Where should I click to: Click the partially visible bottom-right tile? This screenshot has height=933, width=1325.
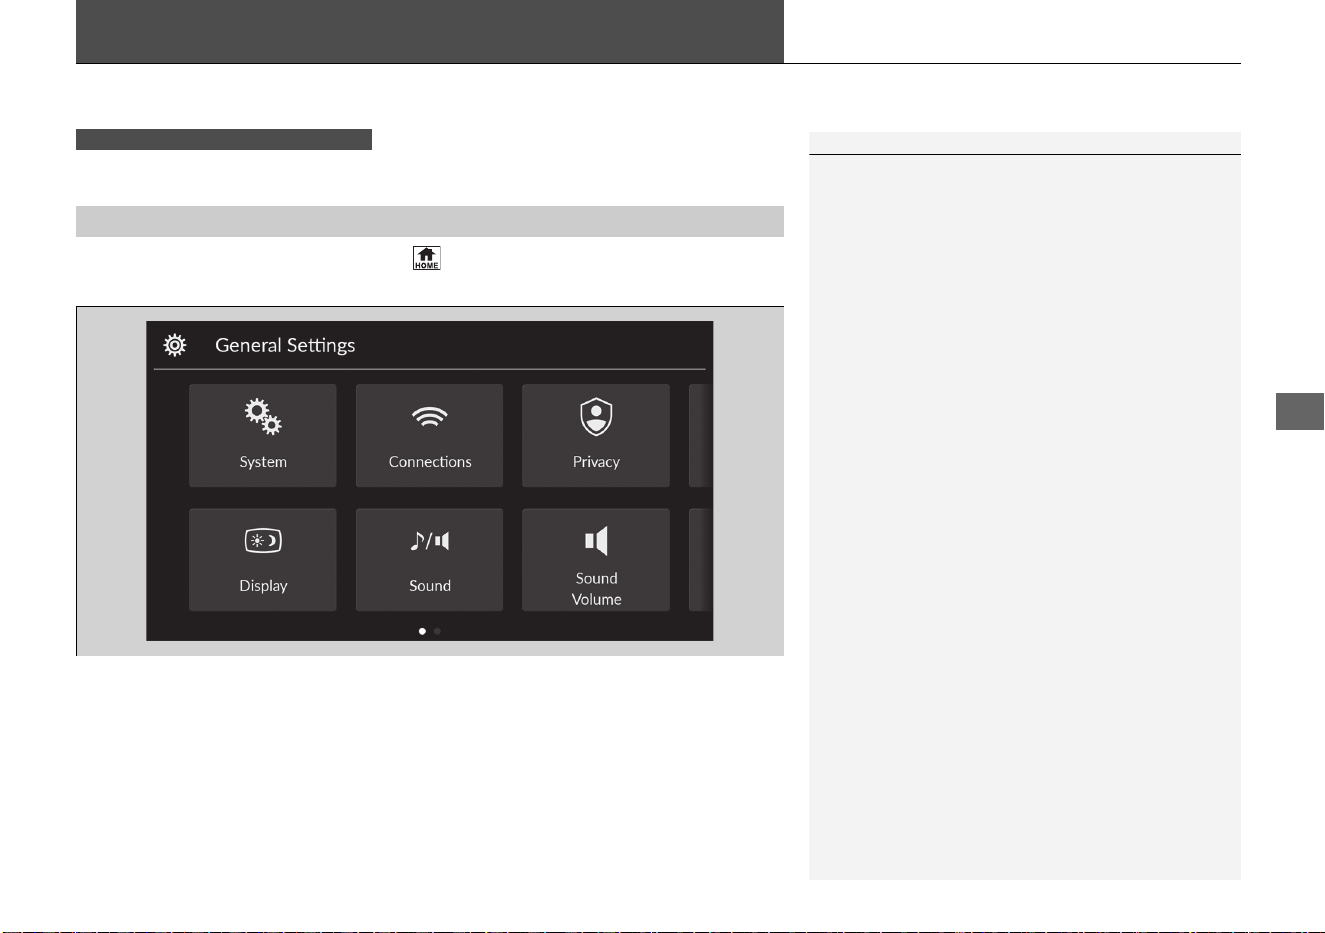(701, 560)
